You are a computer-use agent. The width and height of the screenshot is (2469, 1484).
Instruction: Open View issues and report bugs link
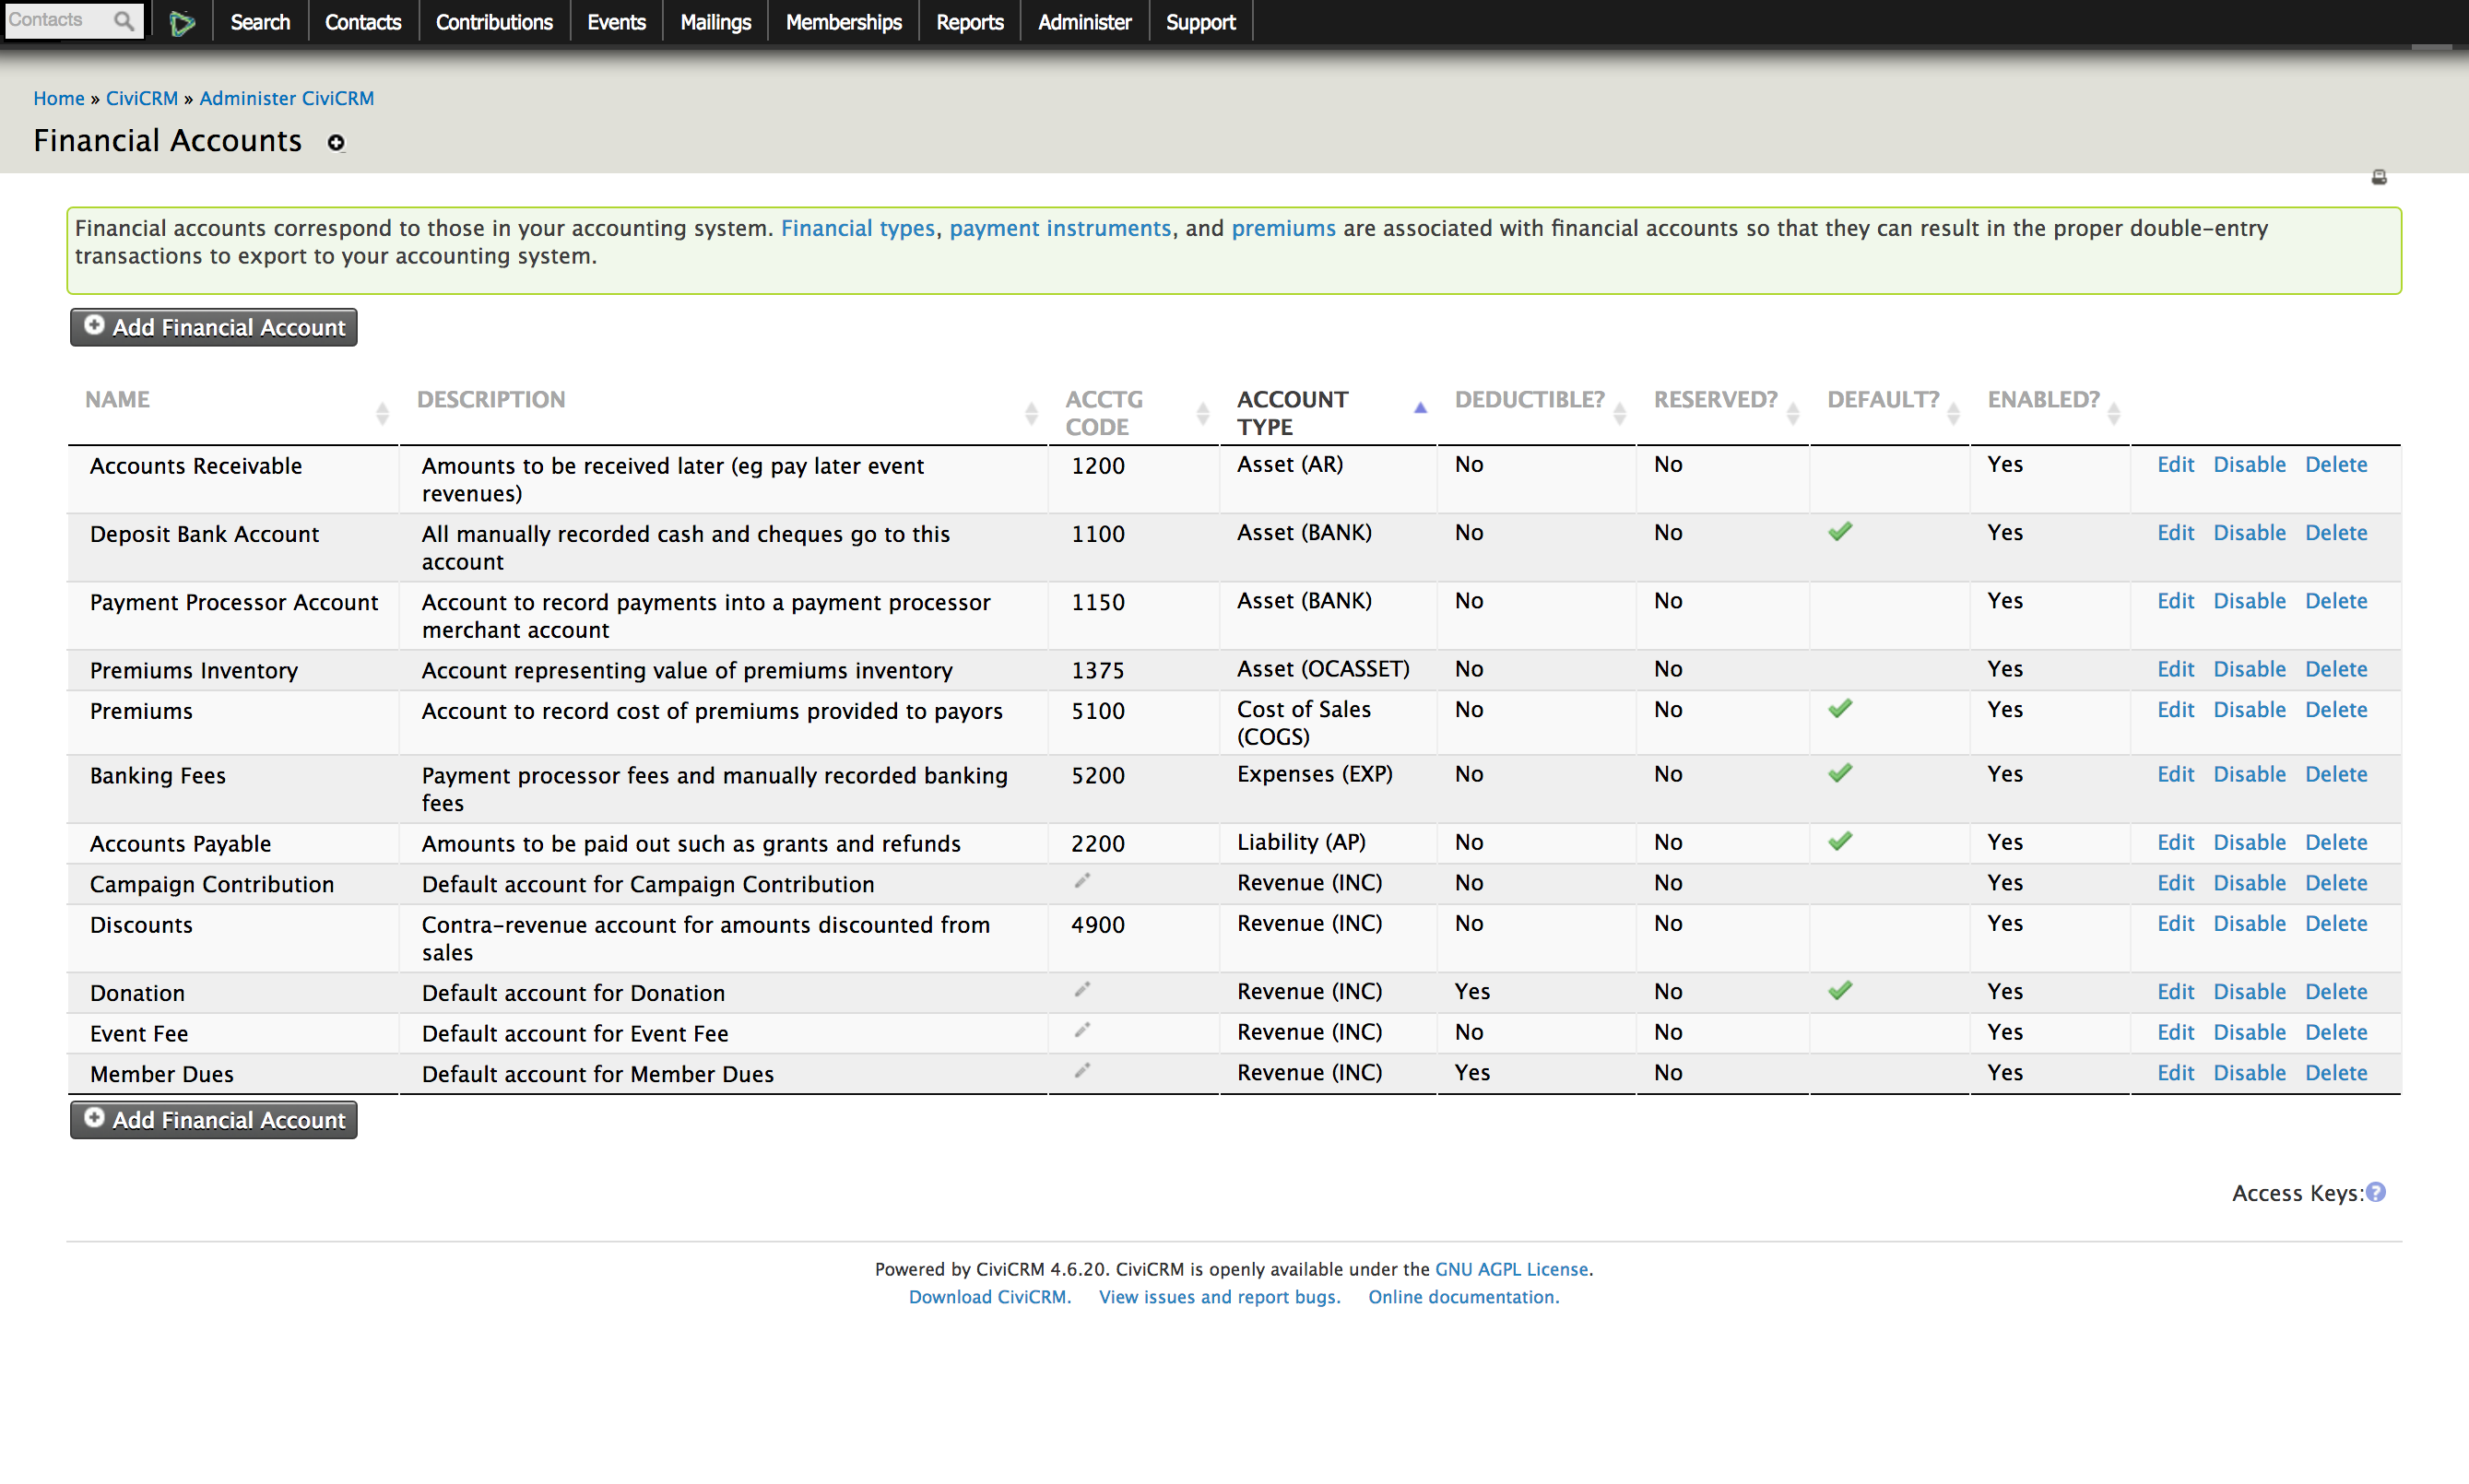1219,1296
